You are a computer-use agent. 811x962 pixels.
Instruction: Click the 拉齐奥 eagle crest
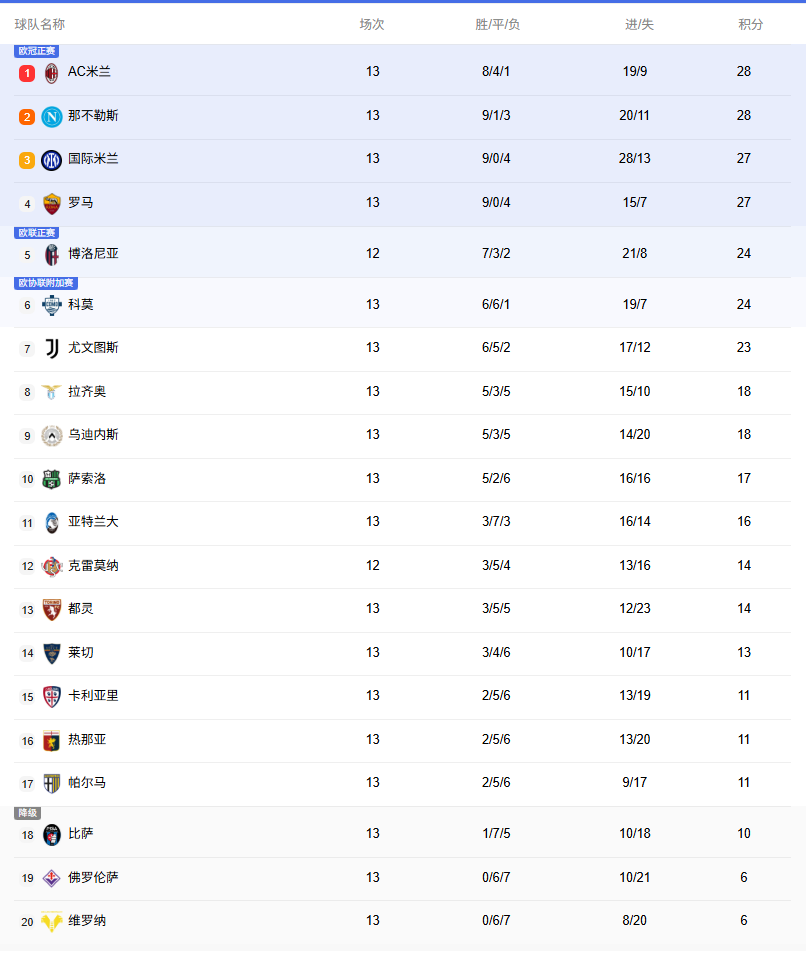click(51, 393)
